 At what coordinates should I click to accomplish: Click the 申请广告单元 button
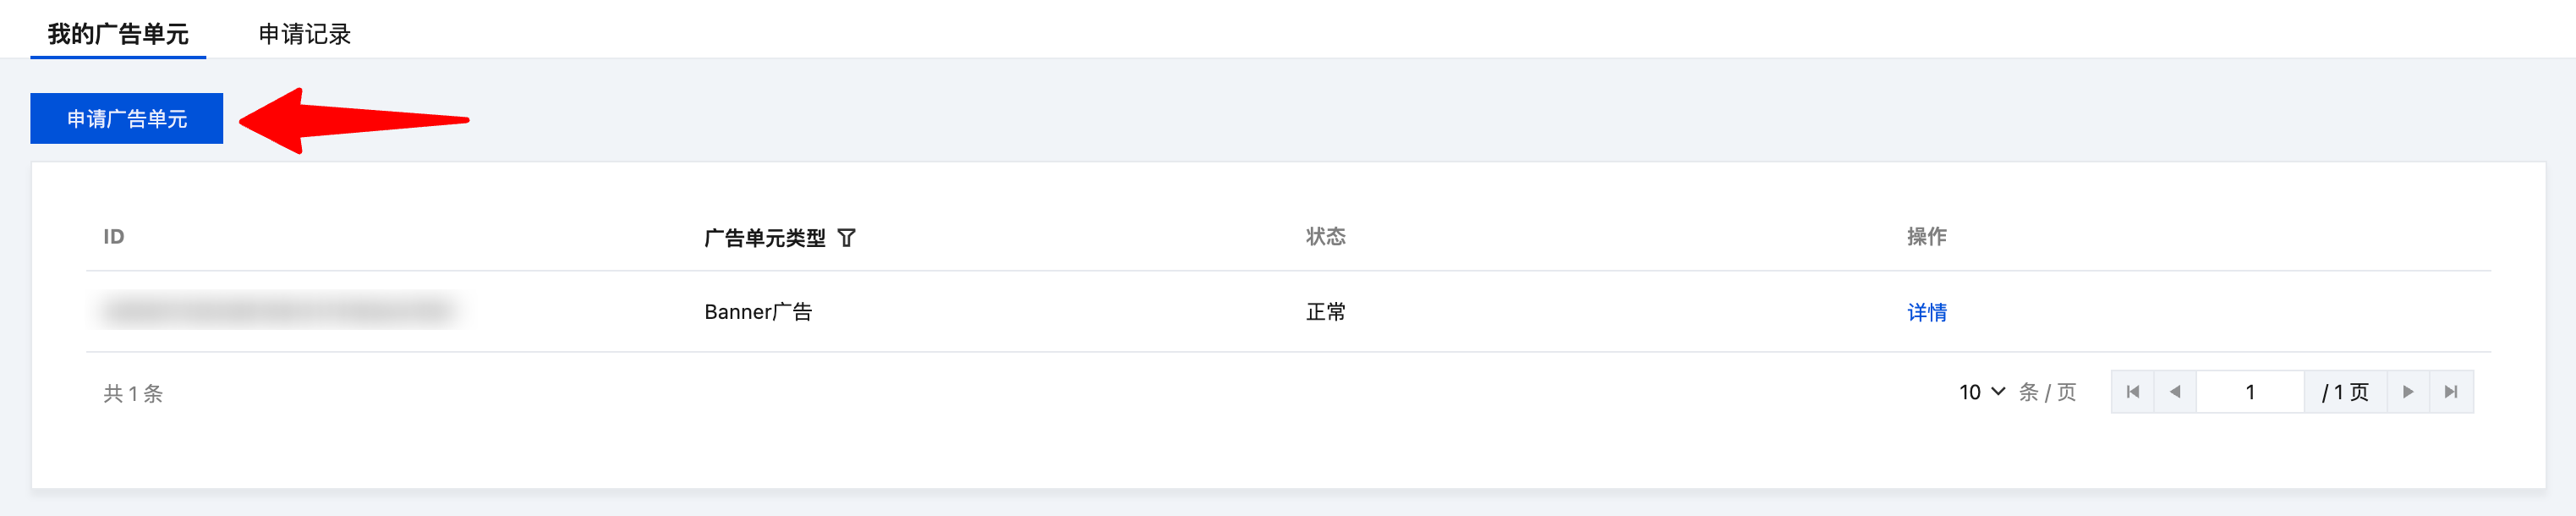(x=126, y=119)
